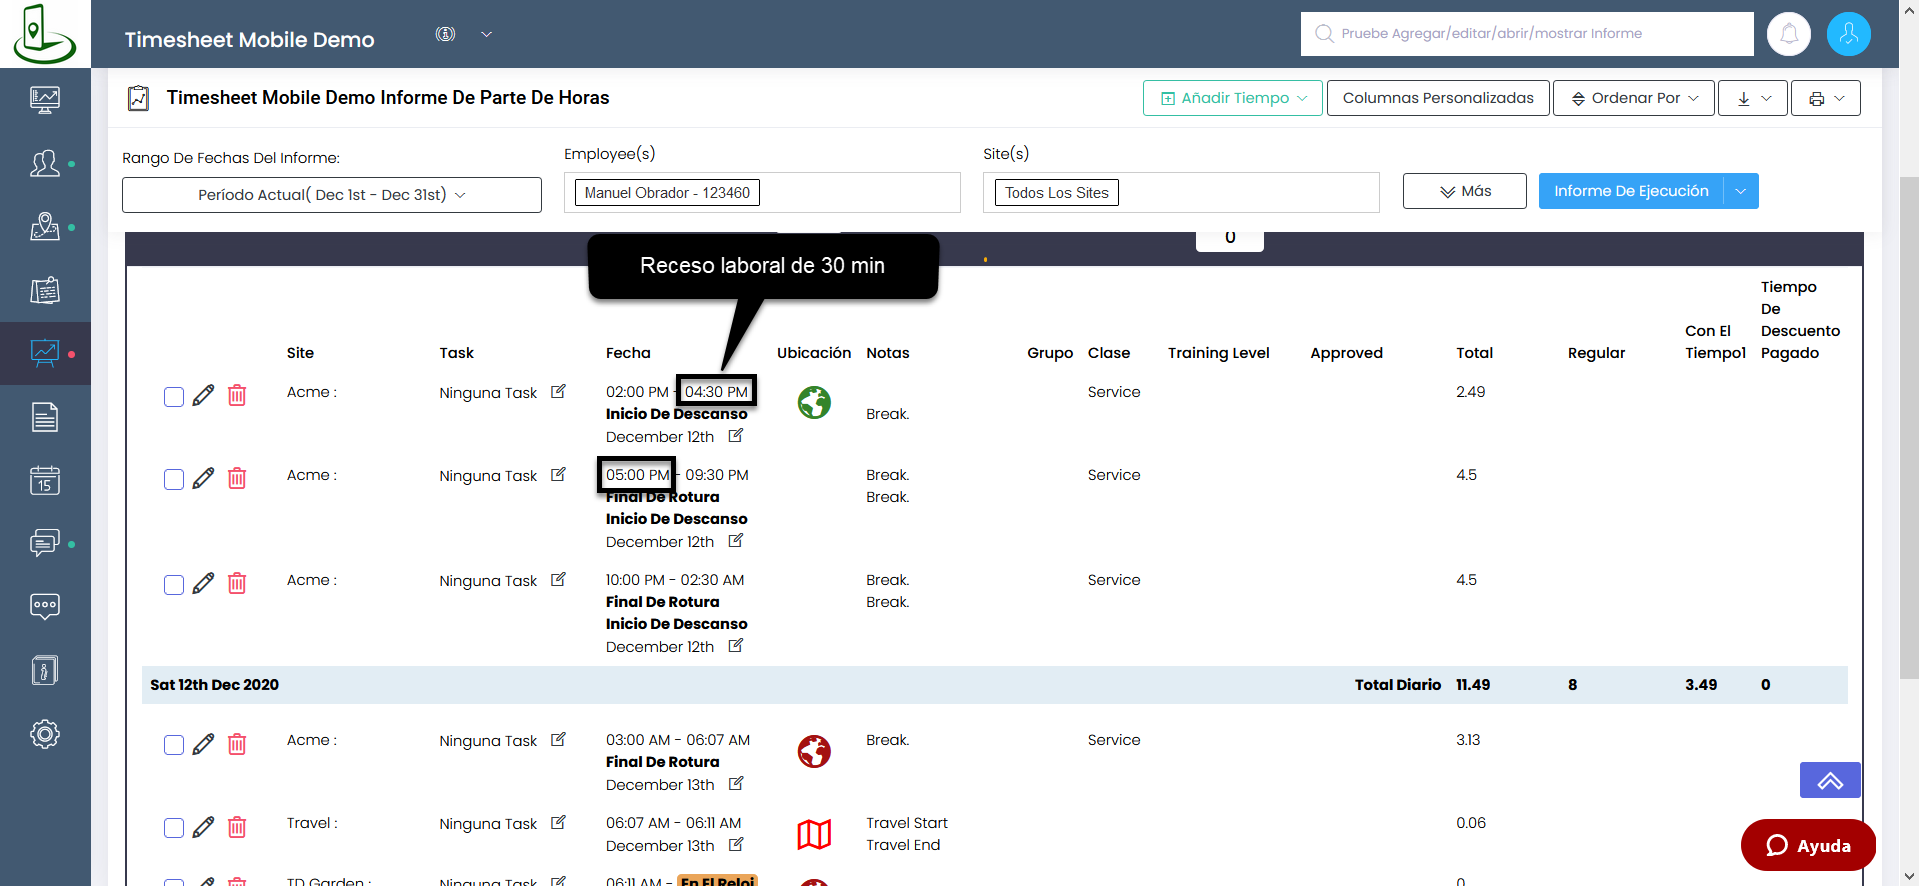Check the box for the 02:00 PM entry

pos(174,397)
